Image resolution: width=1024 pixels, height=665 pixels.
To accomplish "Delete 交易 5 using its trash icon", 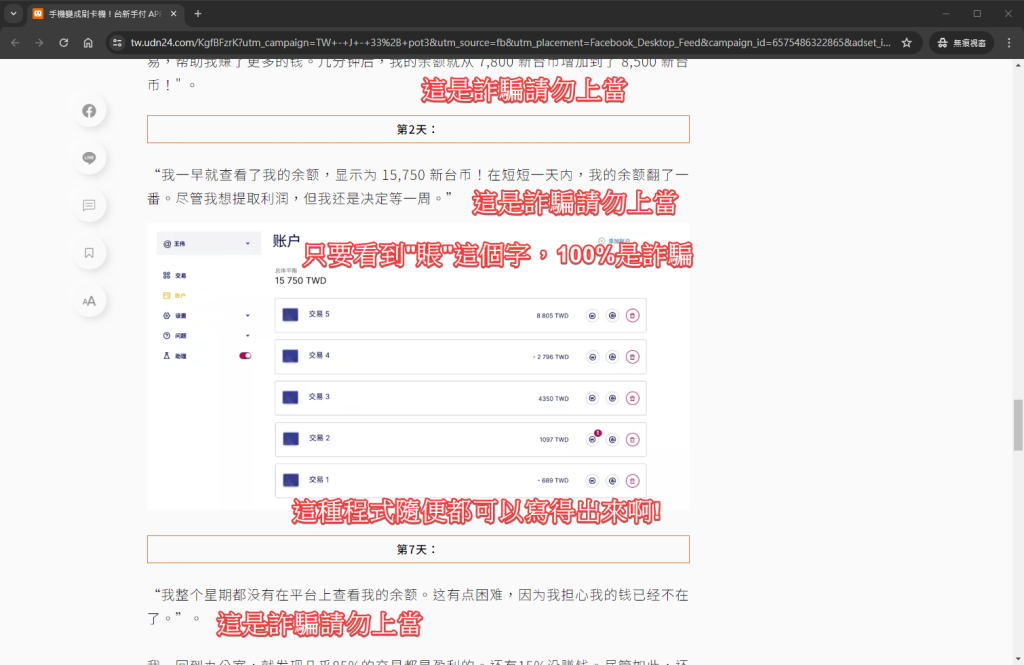I will coord(632,315).
